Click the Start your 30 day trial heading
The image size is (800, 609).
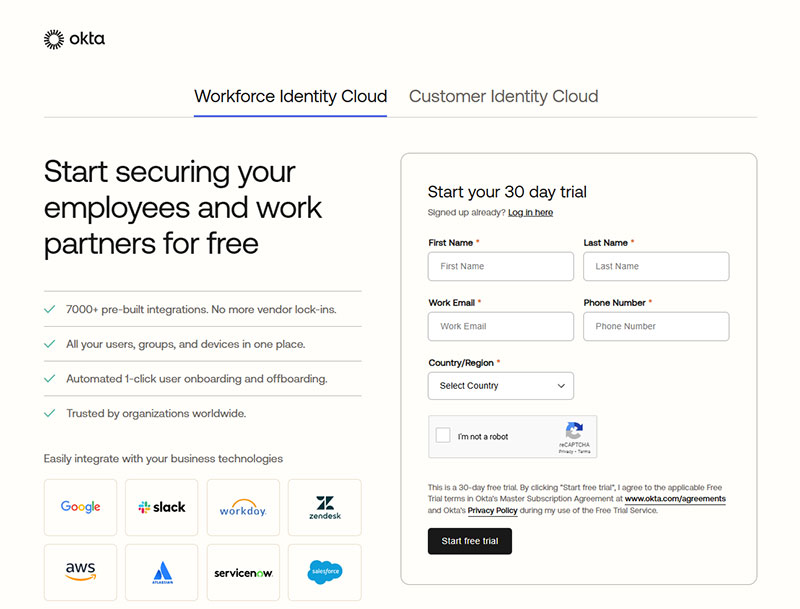(507, 192)
